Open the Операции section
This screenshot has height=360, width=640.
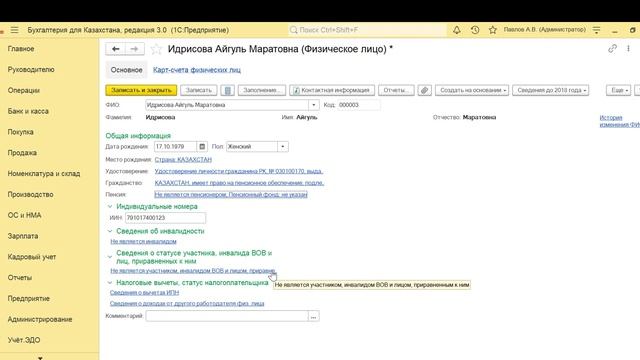(24, 90)
